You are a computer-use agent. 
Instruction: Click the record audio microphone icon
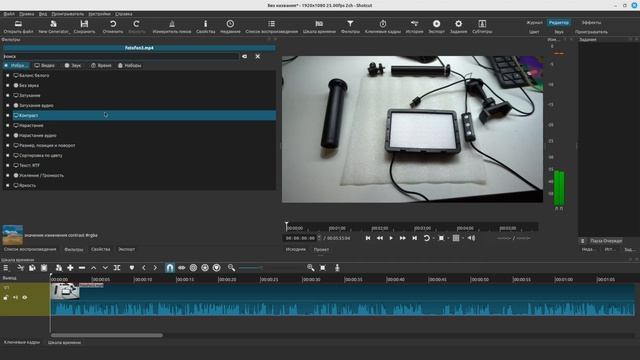pyautogui.click(x=337, y=268)
